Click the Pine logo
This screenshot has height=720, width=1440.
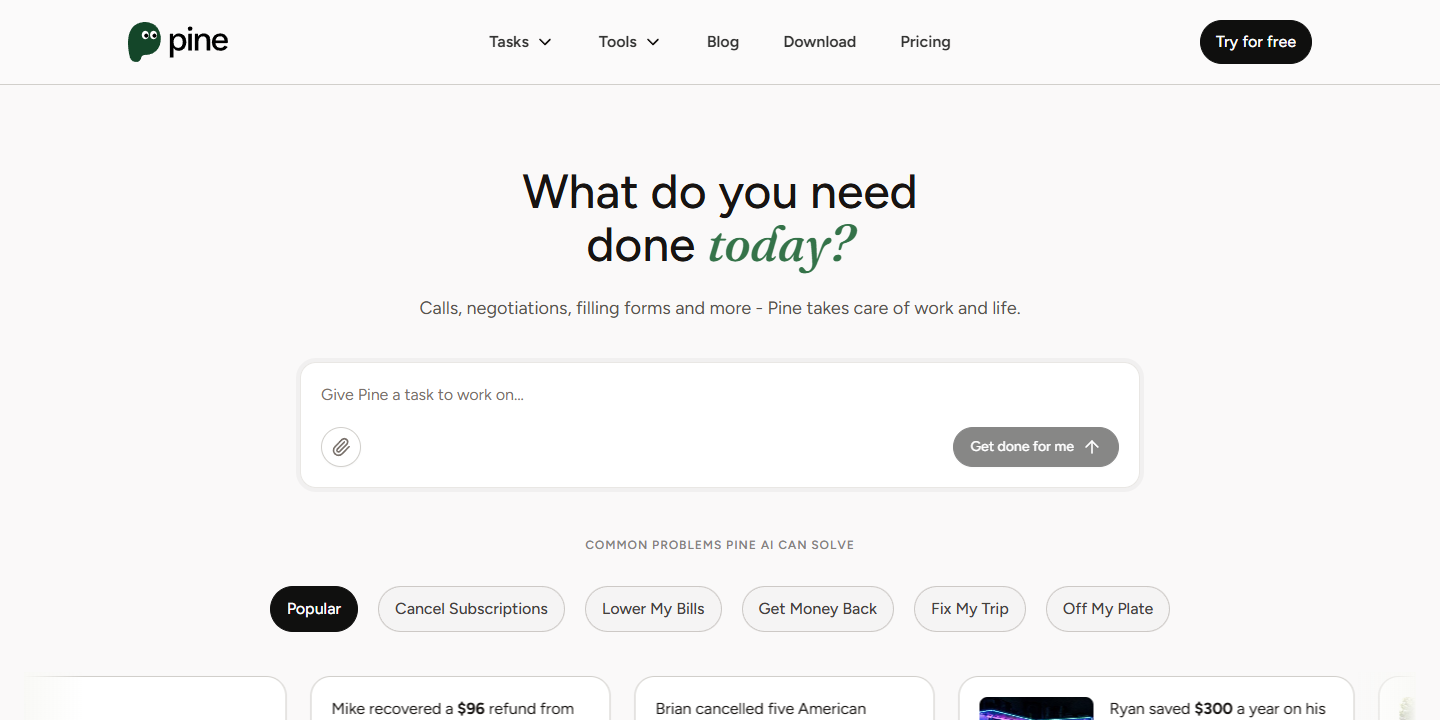click(178, 42)
